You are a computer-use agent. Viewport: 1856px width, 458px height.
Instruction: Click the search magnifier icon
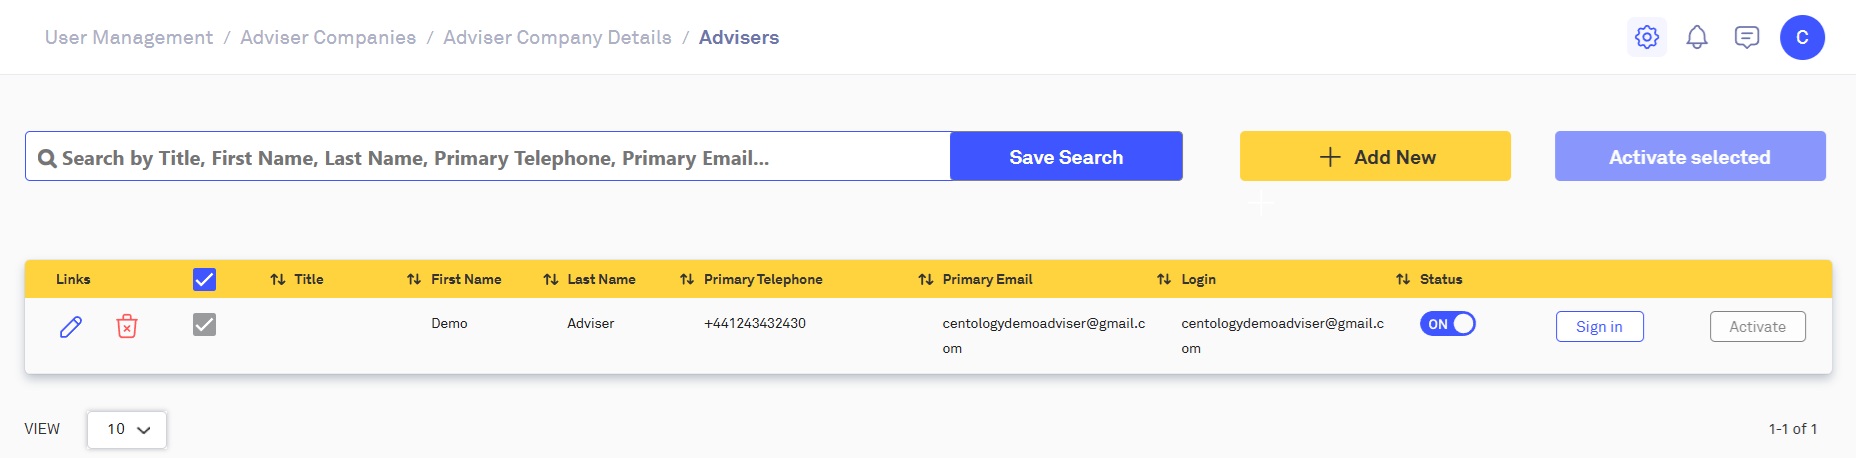[47, 158]
